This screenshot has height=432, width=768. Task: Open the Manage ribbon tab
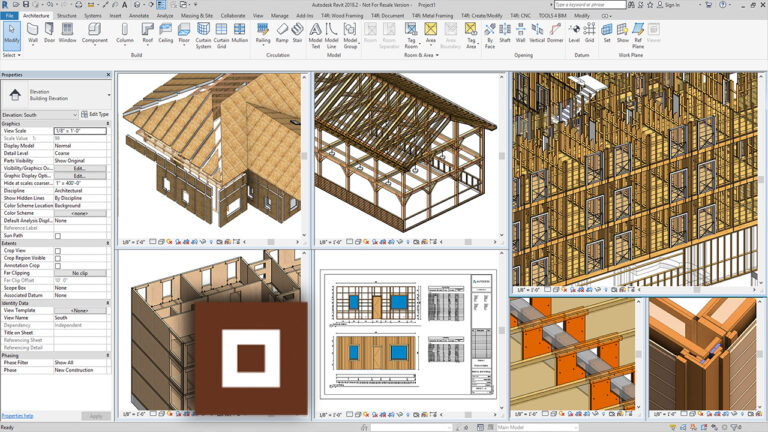280,16
